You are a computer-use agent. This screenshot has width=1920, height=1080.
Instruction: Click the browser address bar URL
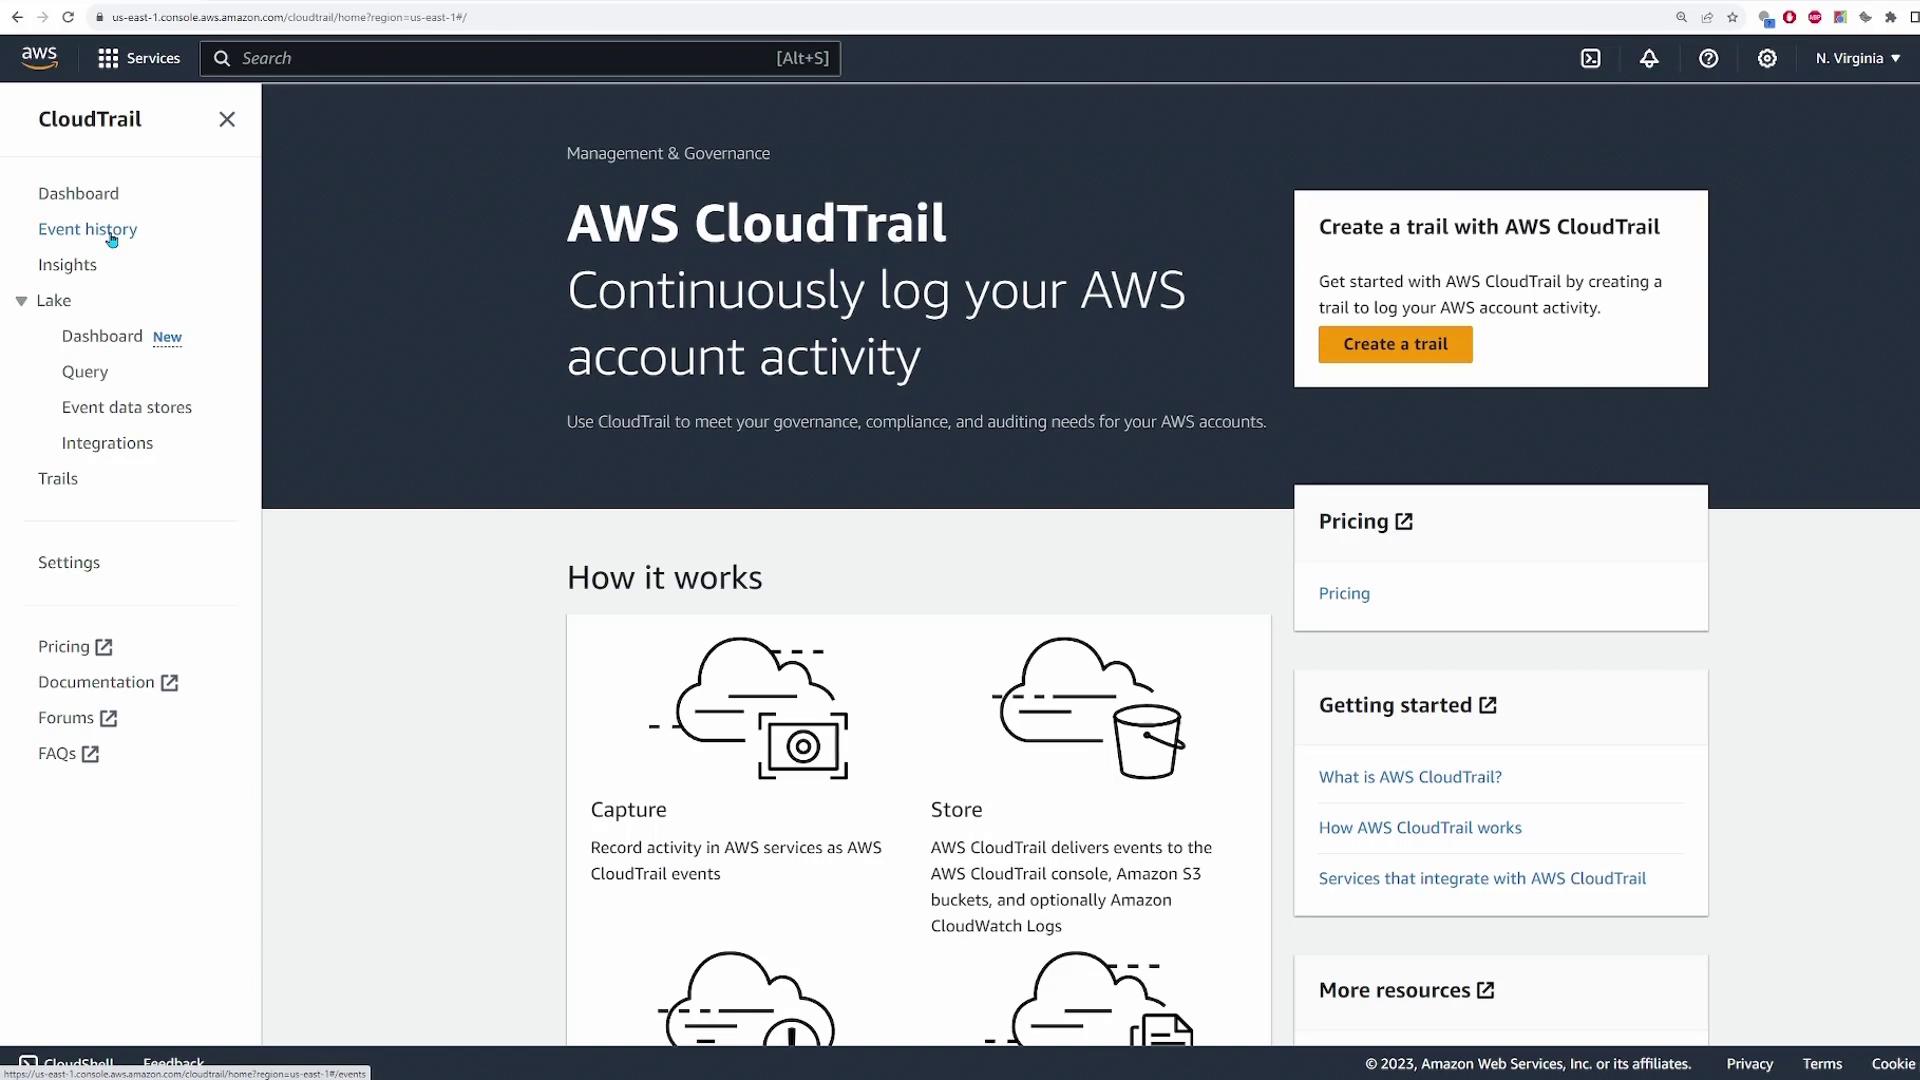289,17
